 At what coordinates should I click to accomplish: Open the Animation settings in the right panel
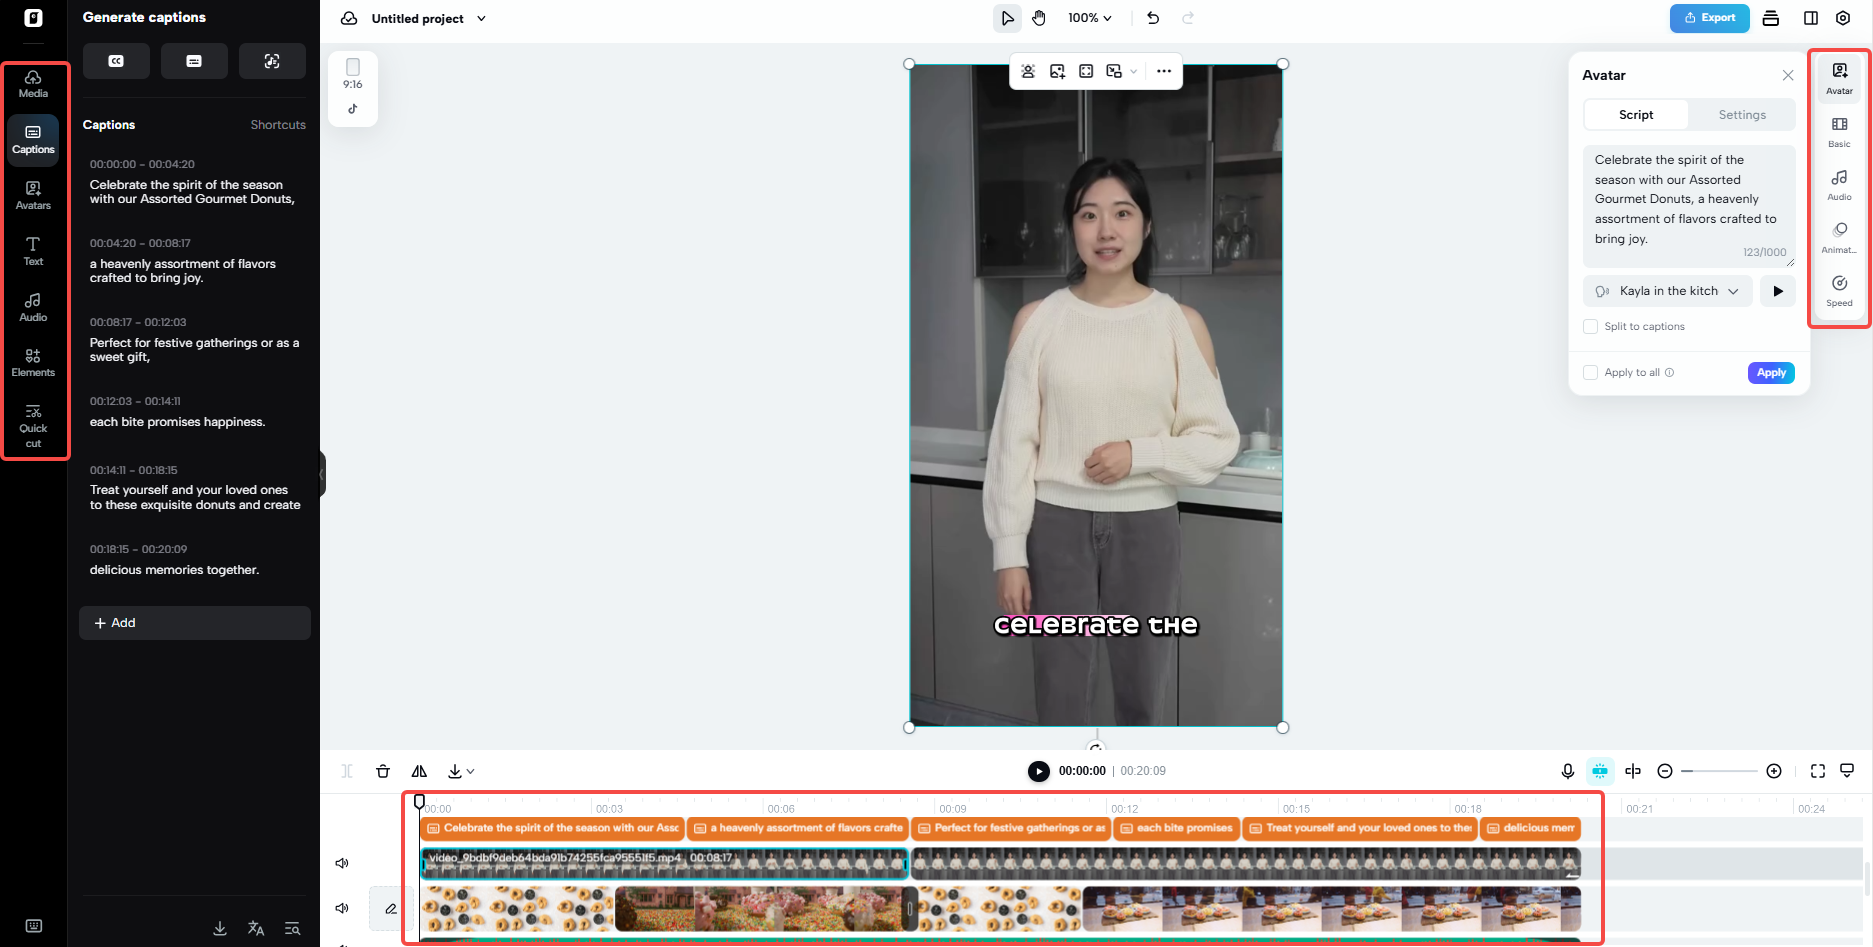point(1839,236)
